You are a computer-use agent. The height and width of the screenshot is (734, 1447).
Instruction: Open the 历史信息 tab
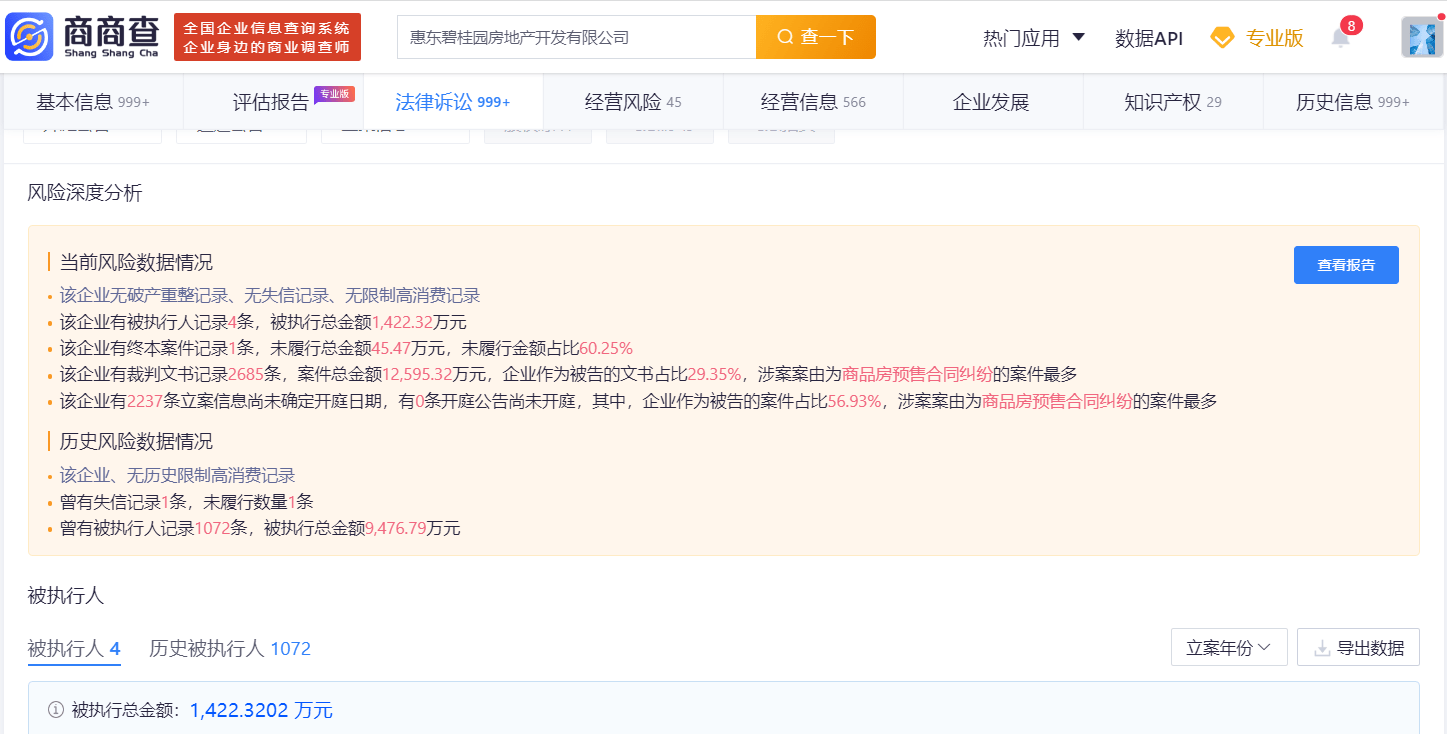1353,102
